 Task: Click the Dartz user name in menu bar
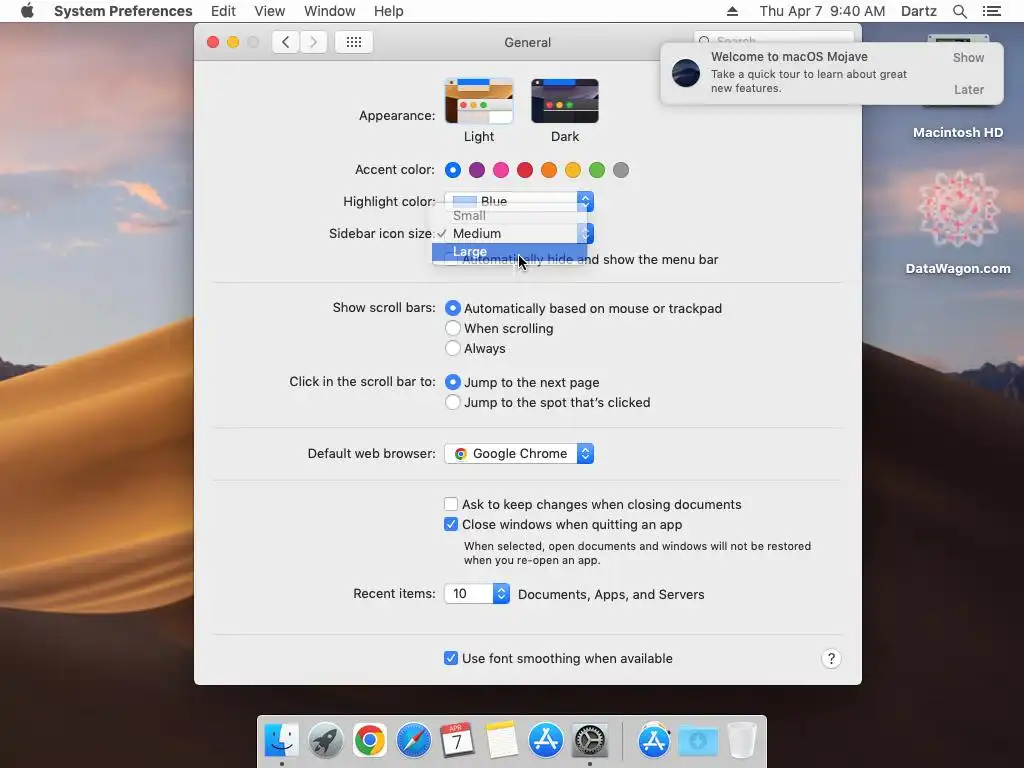coord(918,11)
